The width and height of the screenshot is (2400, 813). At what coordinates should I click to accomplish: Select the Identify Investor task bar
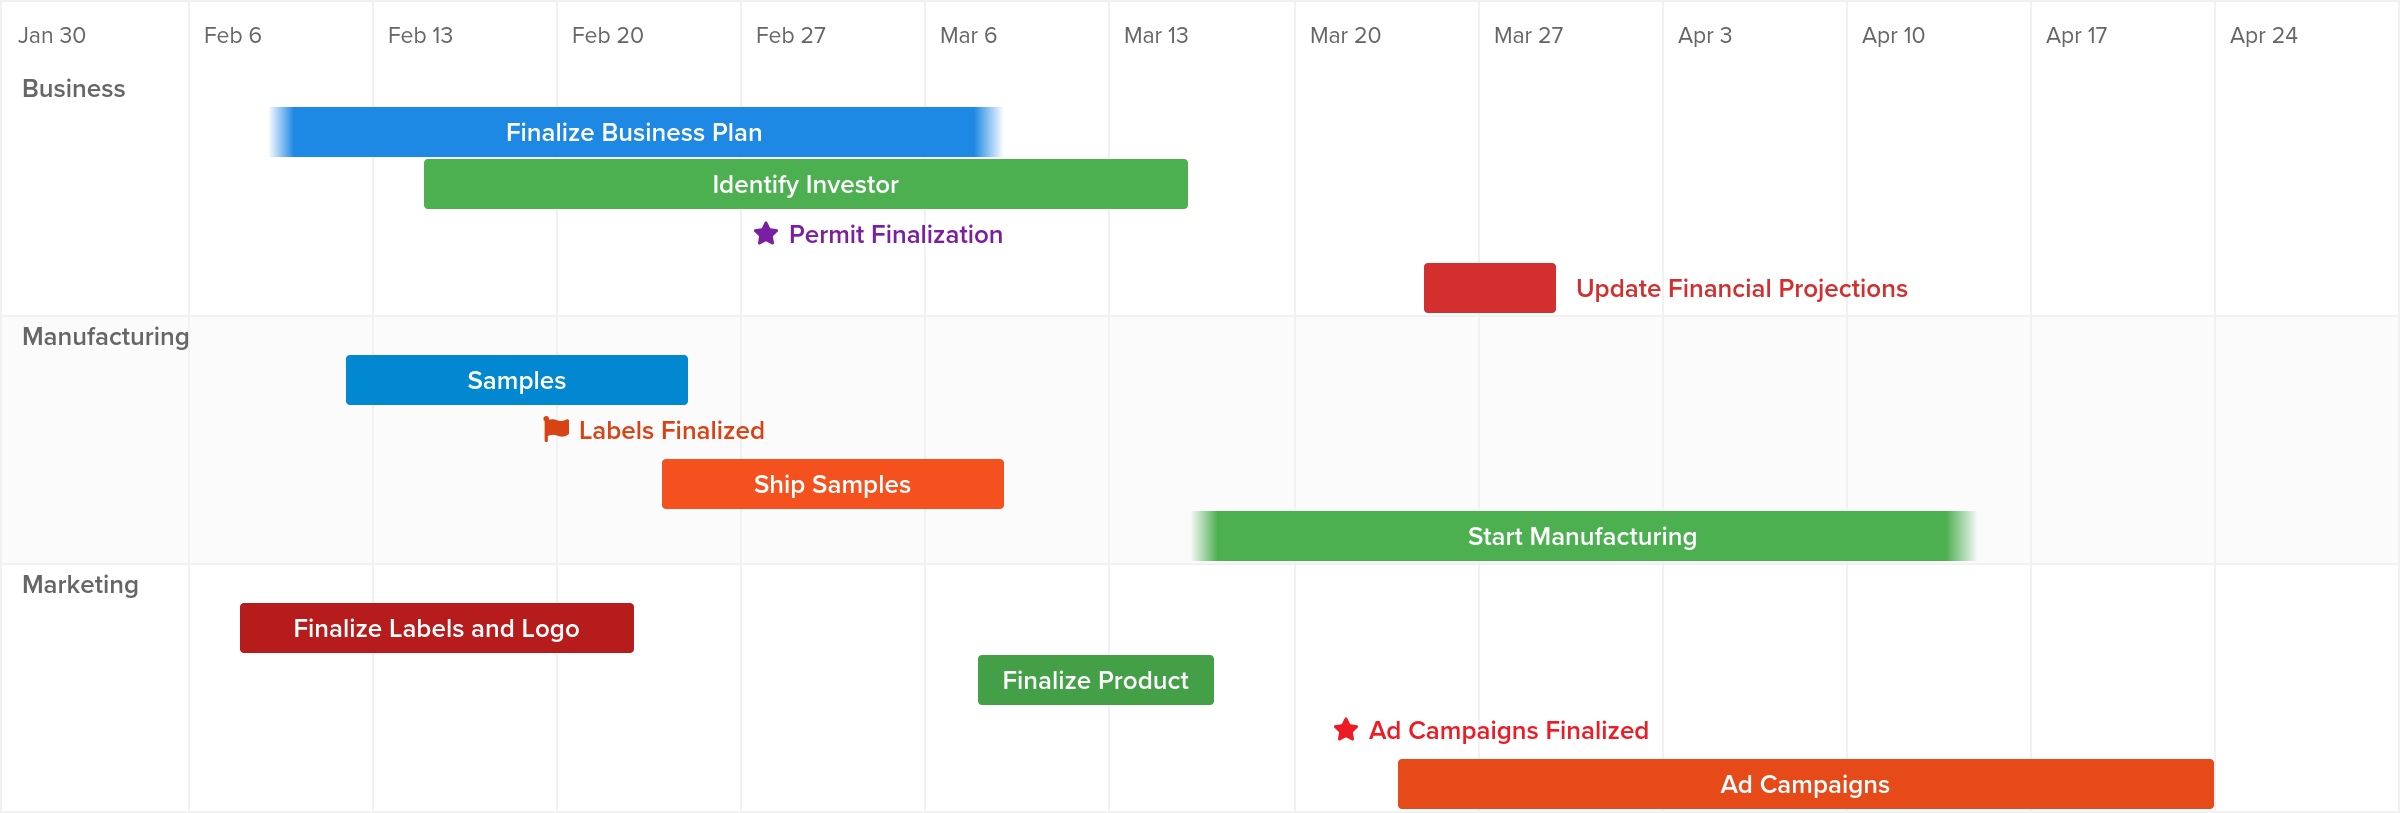[x=806, y=184]
